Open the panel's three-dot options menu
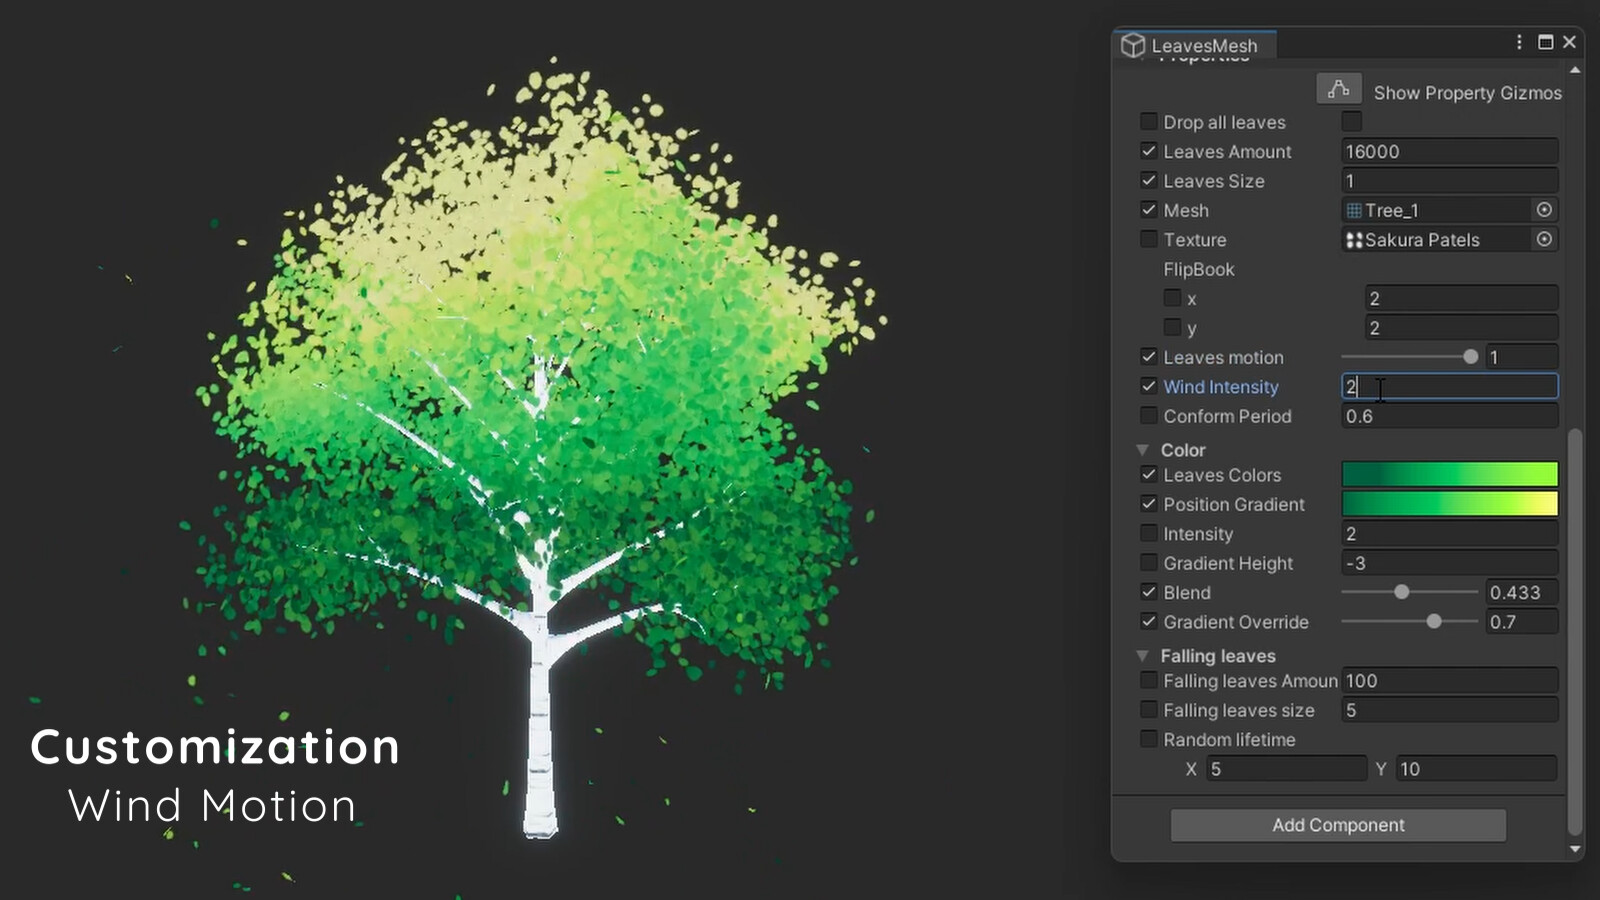Screen dimensions: 1600x900 click(1518, 42)
